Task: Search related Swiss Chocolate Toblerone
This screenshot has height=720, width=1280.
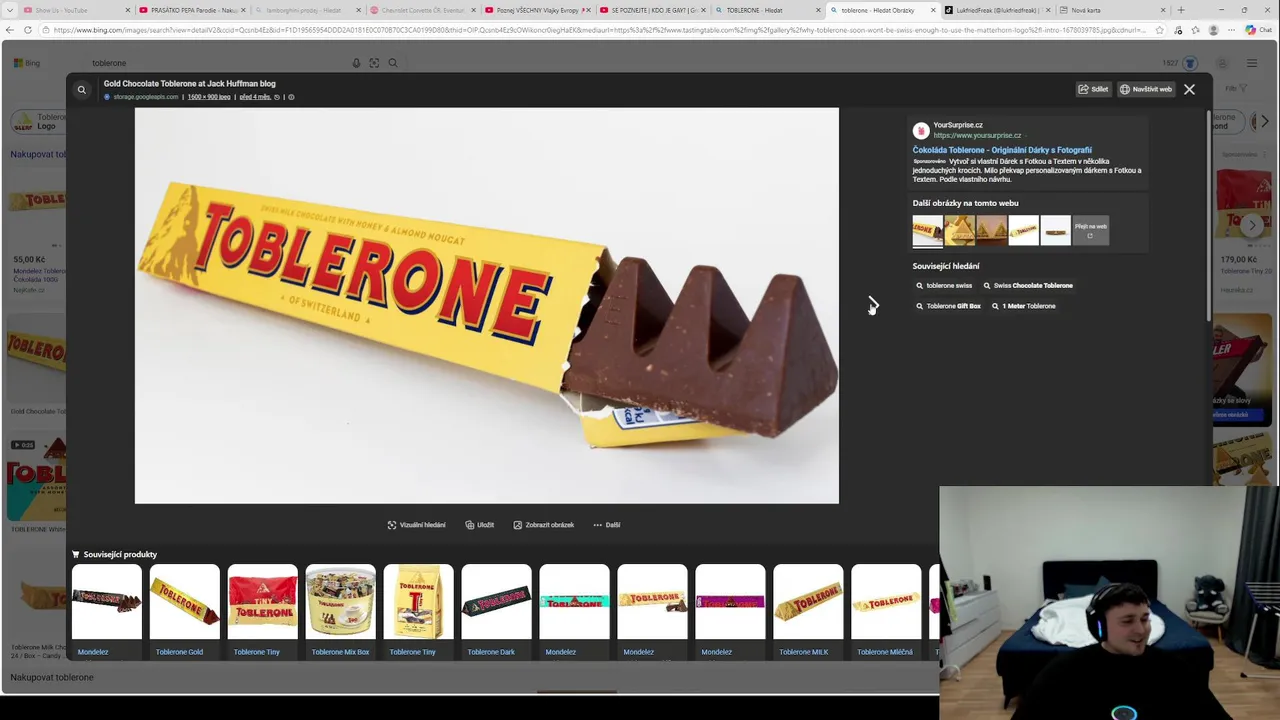Action: [x=1028, y=286]
